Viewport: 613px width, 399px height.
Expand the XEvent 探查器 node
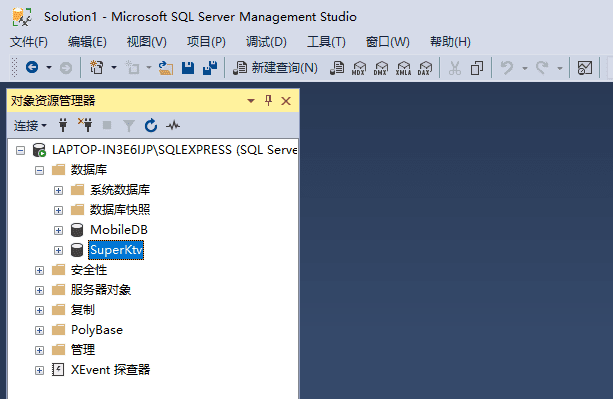[x=39, y=370]
